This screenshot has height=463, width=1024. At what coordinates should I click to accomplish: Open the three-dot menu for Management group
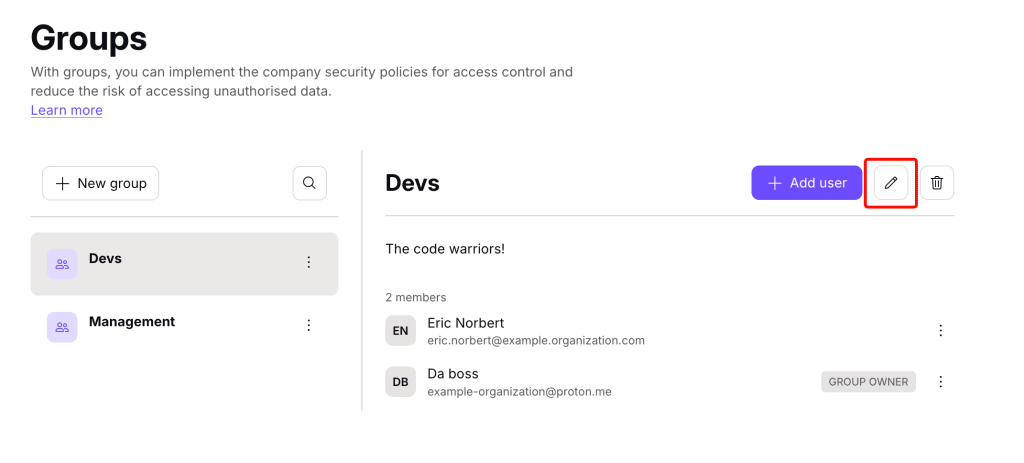click(309, 325)
